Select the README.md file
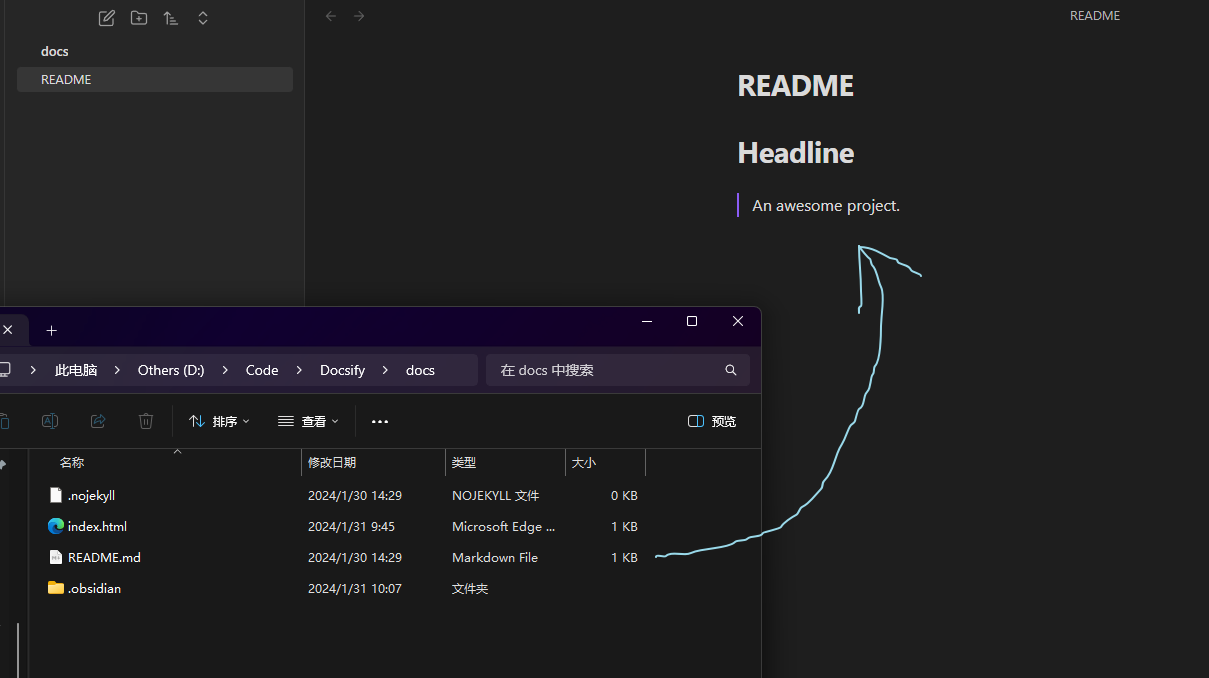Screen dimensions: 1209x678 (104, 557)
